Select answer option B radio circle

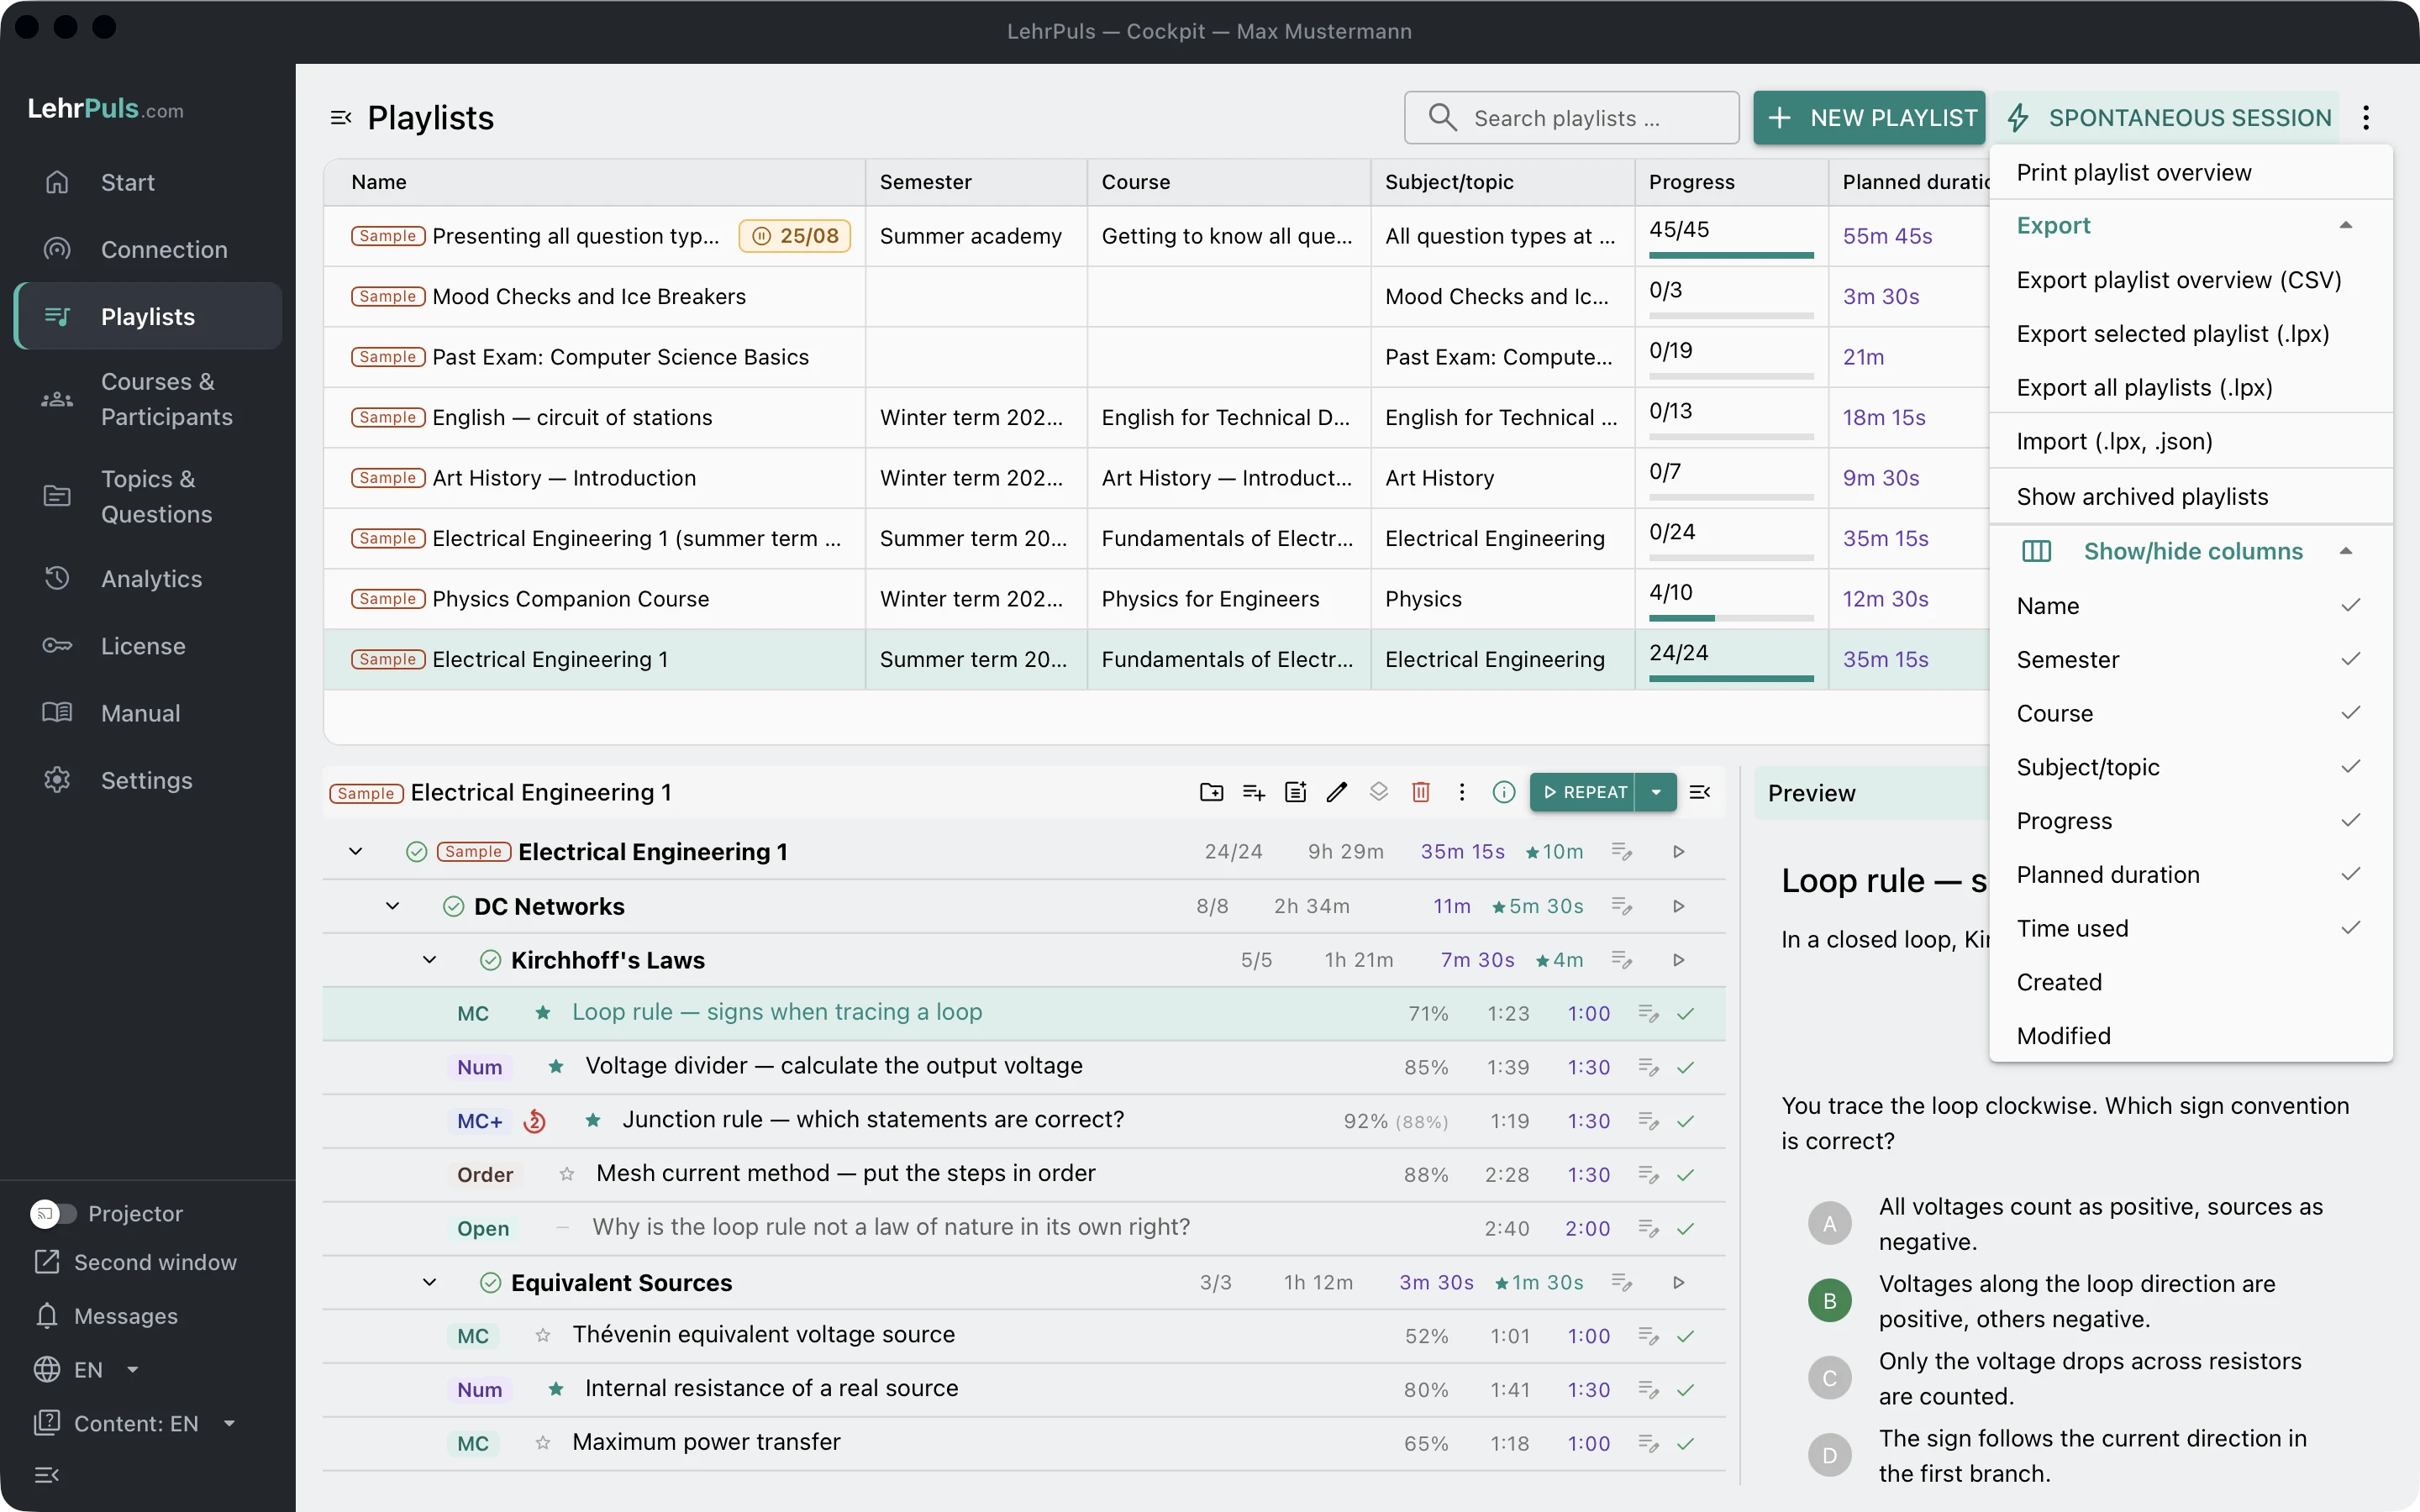coord(1829,1300)
